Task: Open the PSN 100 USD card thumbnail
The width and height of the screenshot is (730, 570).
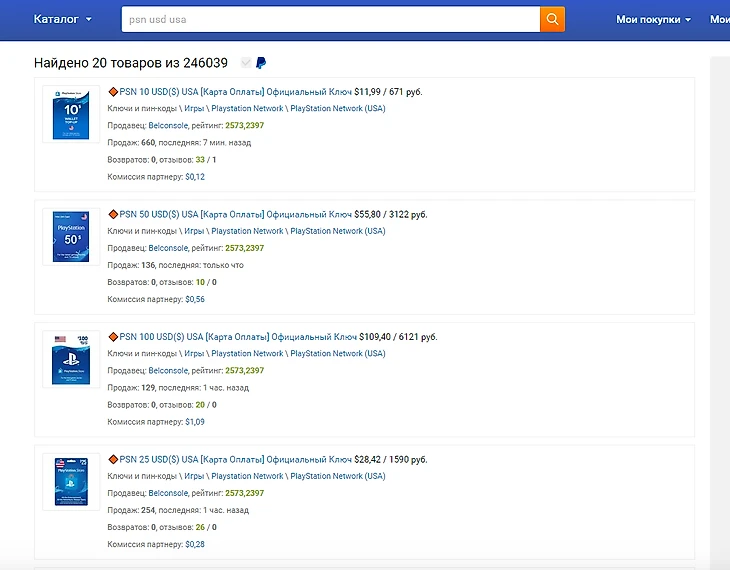Action: [x=73, y=359]
